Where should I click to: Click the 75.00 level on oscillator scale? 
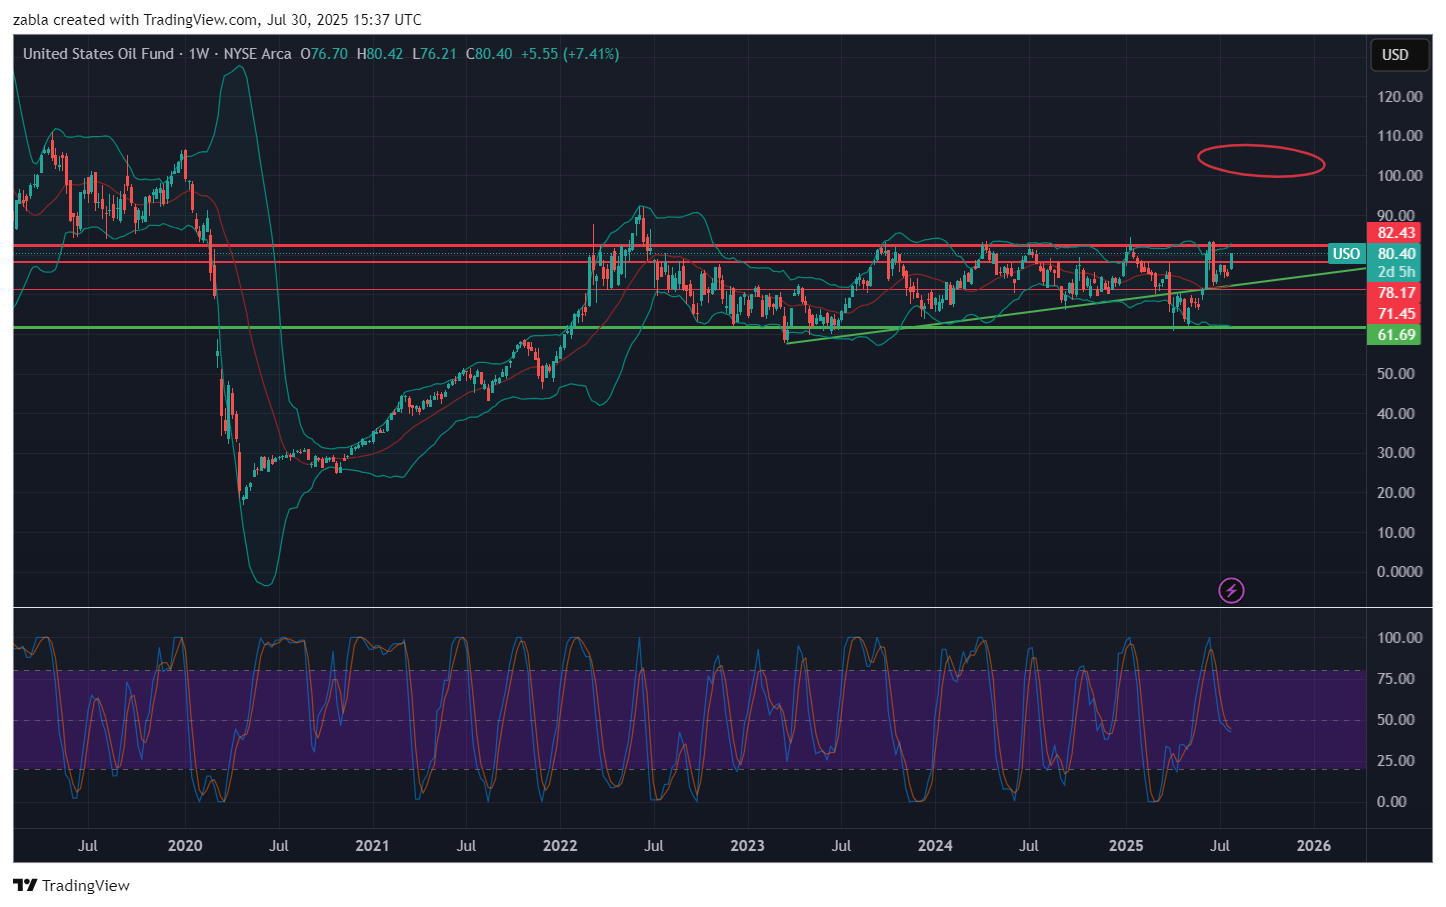click(x=1399, y=679)
